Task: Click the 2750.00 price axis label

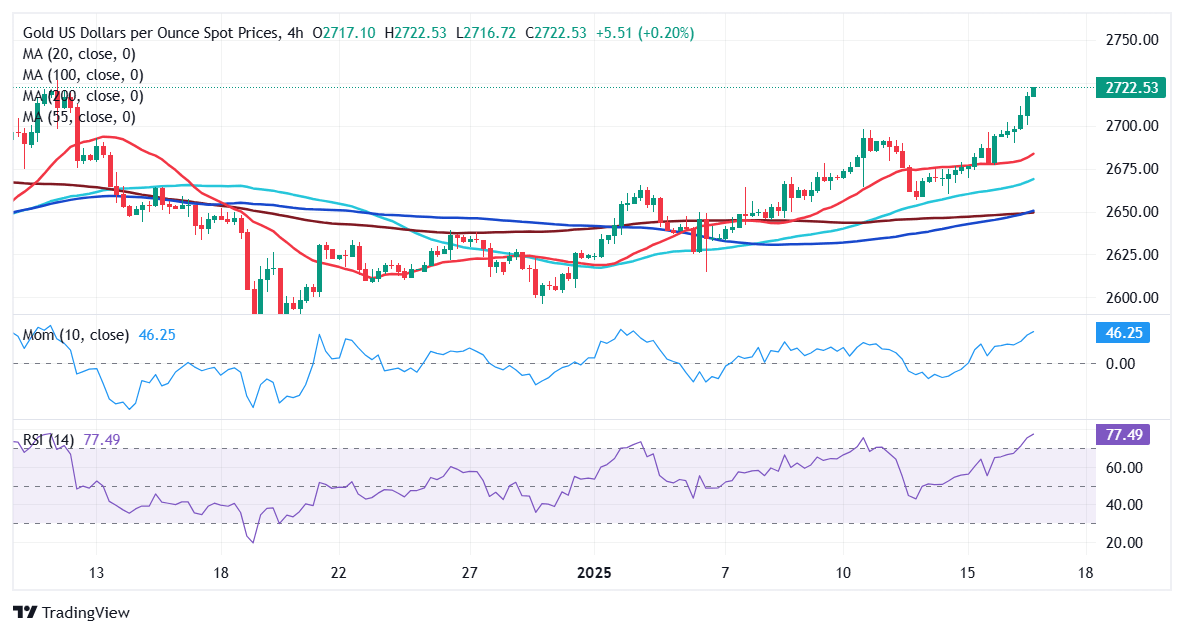Action: point(1130,39)
